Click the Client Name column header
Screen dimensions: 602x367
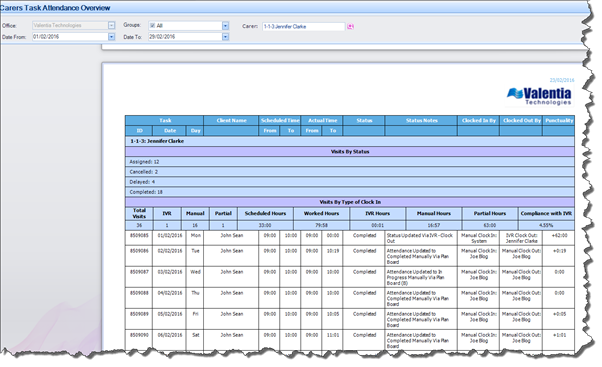click(231, 121)
